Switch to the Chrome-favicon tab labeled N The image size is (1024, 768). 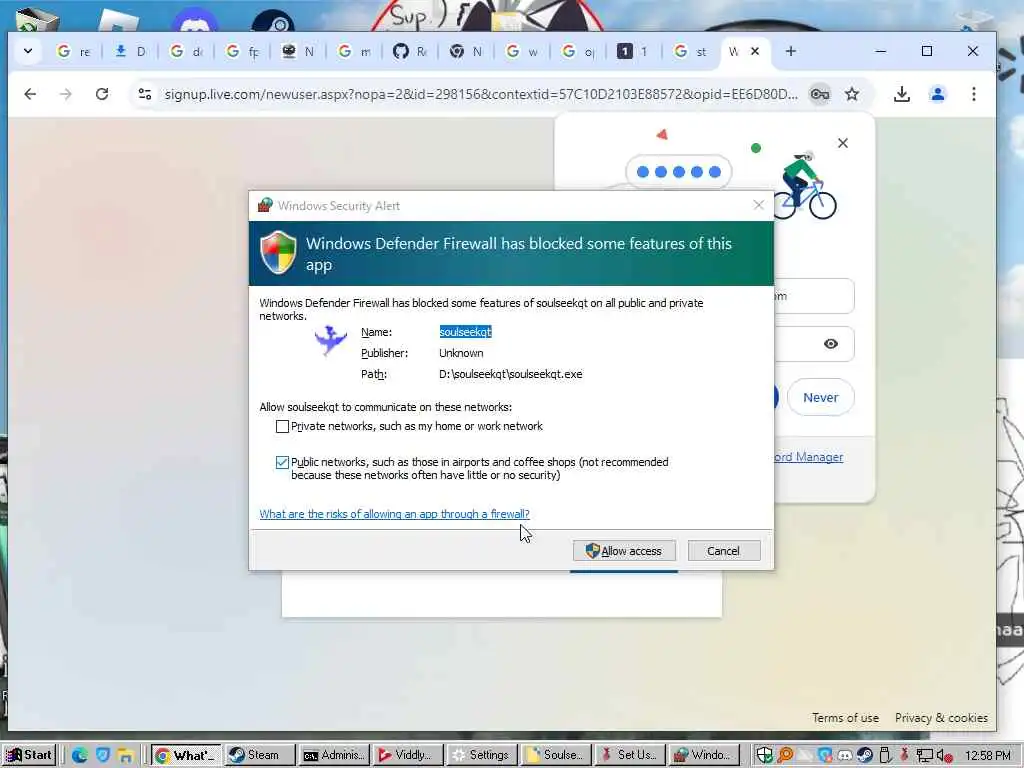click(466, 51)
